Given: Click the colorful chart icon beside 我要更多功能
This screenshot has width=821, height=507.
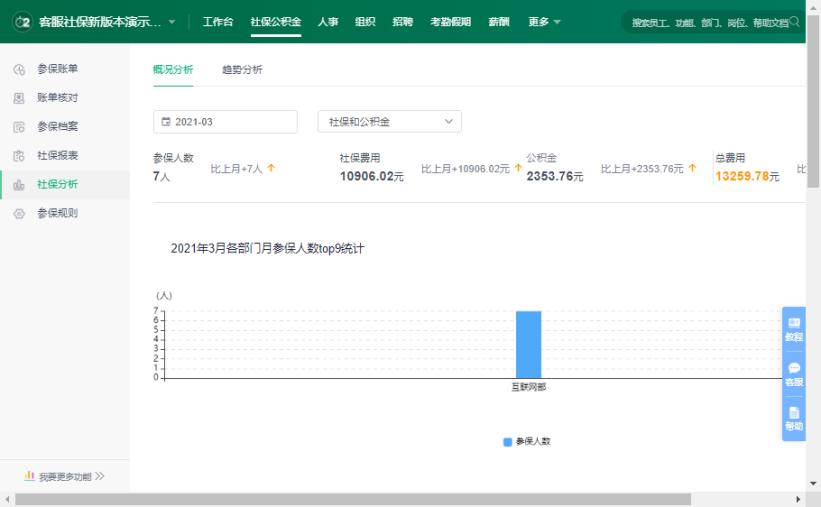Looking at the screenshot, I should (x=29, y=476).
